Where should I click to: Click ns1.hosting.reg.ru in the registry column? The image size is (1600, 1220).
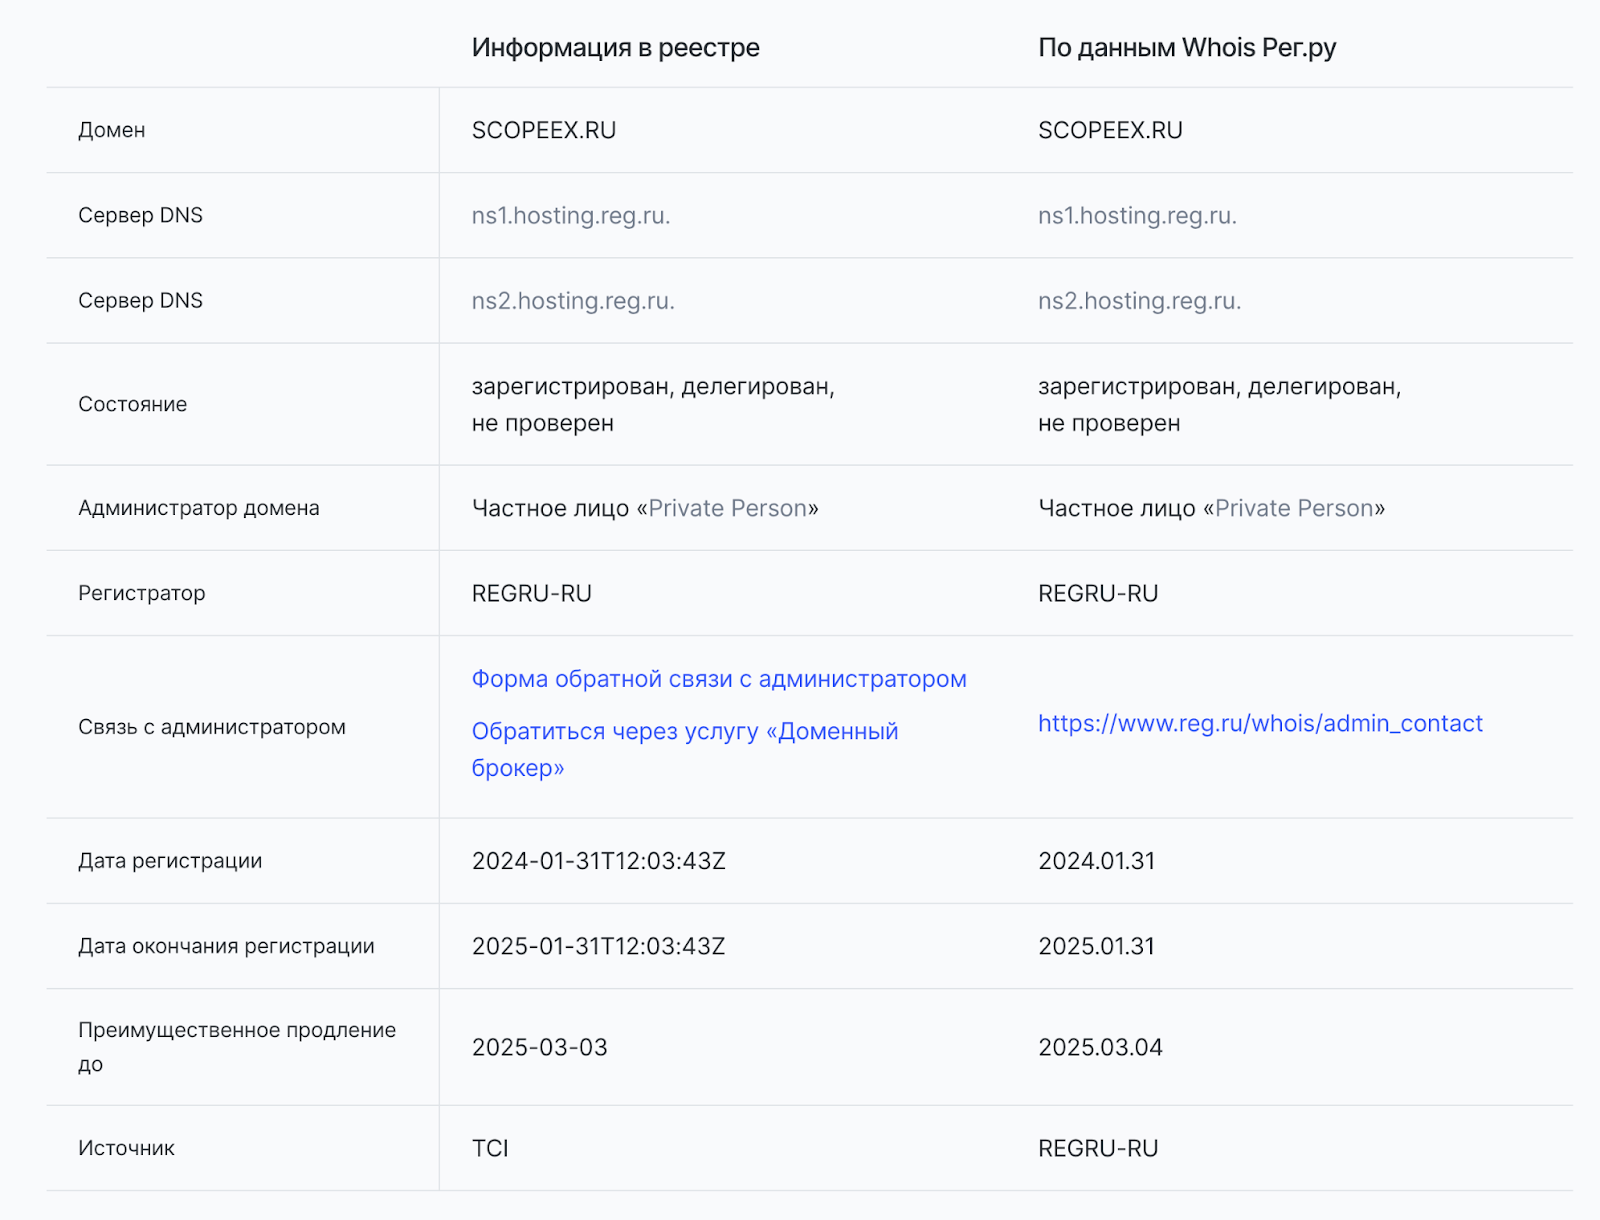pyautogui.click(x=571, y=216)
